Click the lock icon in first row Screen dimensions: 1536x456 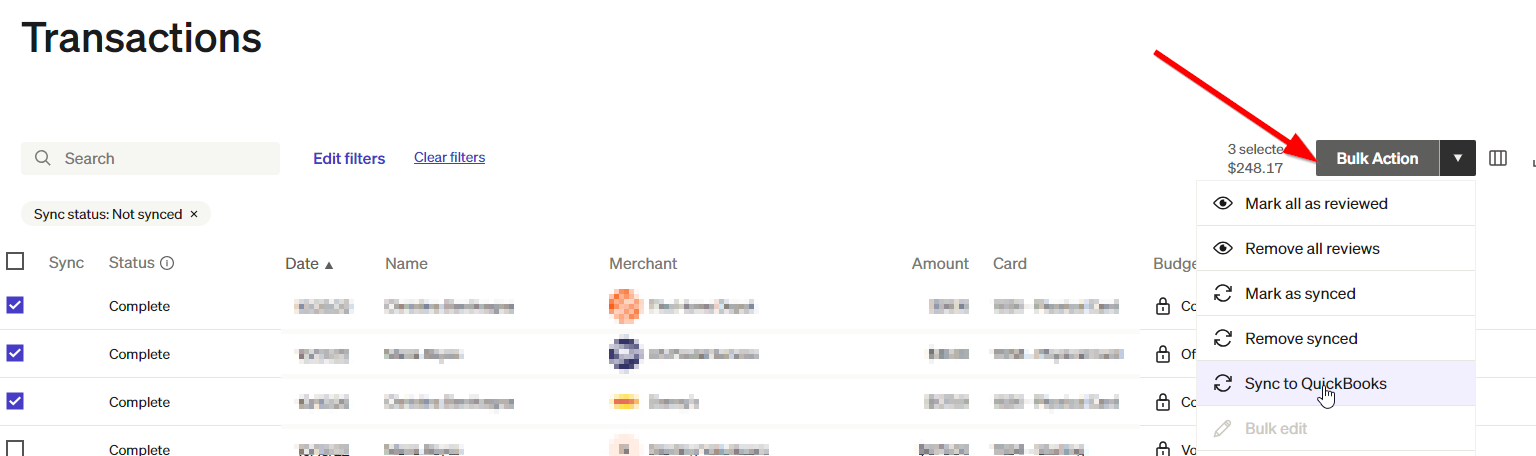[x=1162, y=306]
